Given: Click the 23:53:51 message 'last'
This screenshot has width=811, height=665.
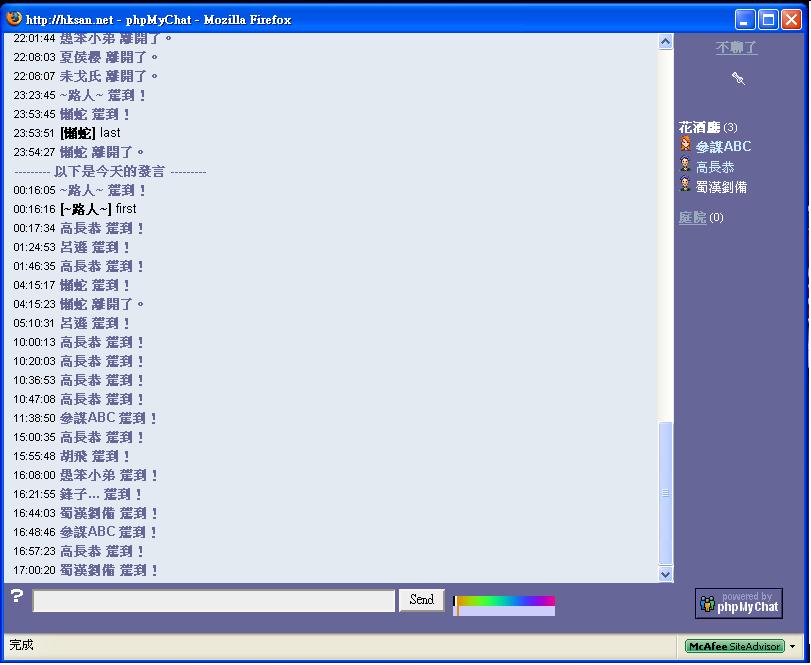Looking at the screenshot, I should point(110,133).
